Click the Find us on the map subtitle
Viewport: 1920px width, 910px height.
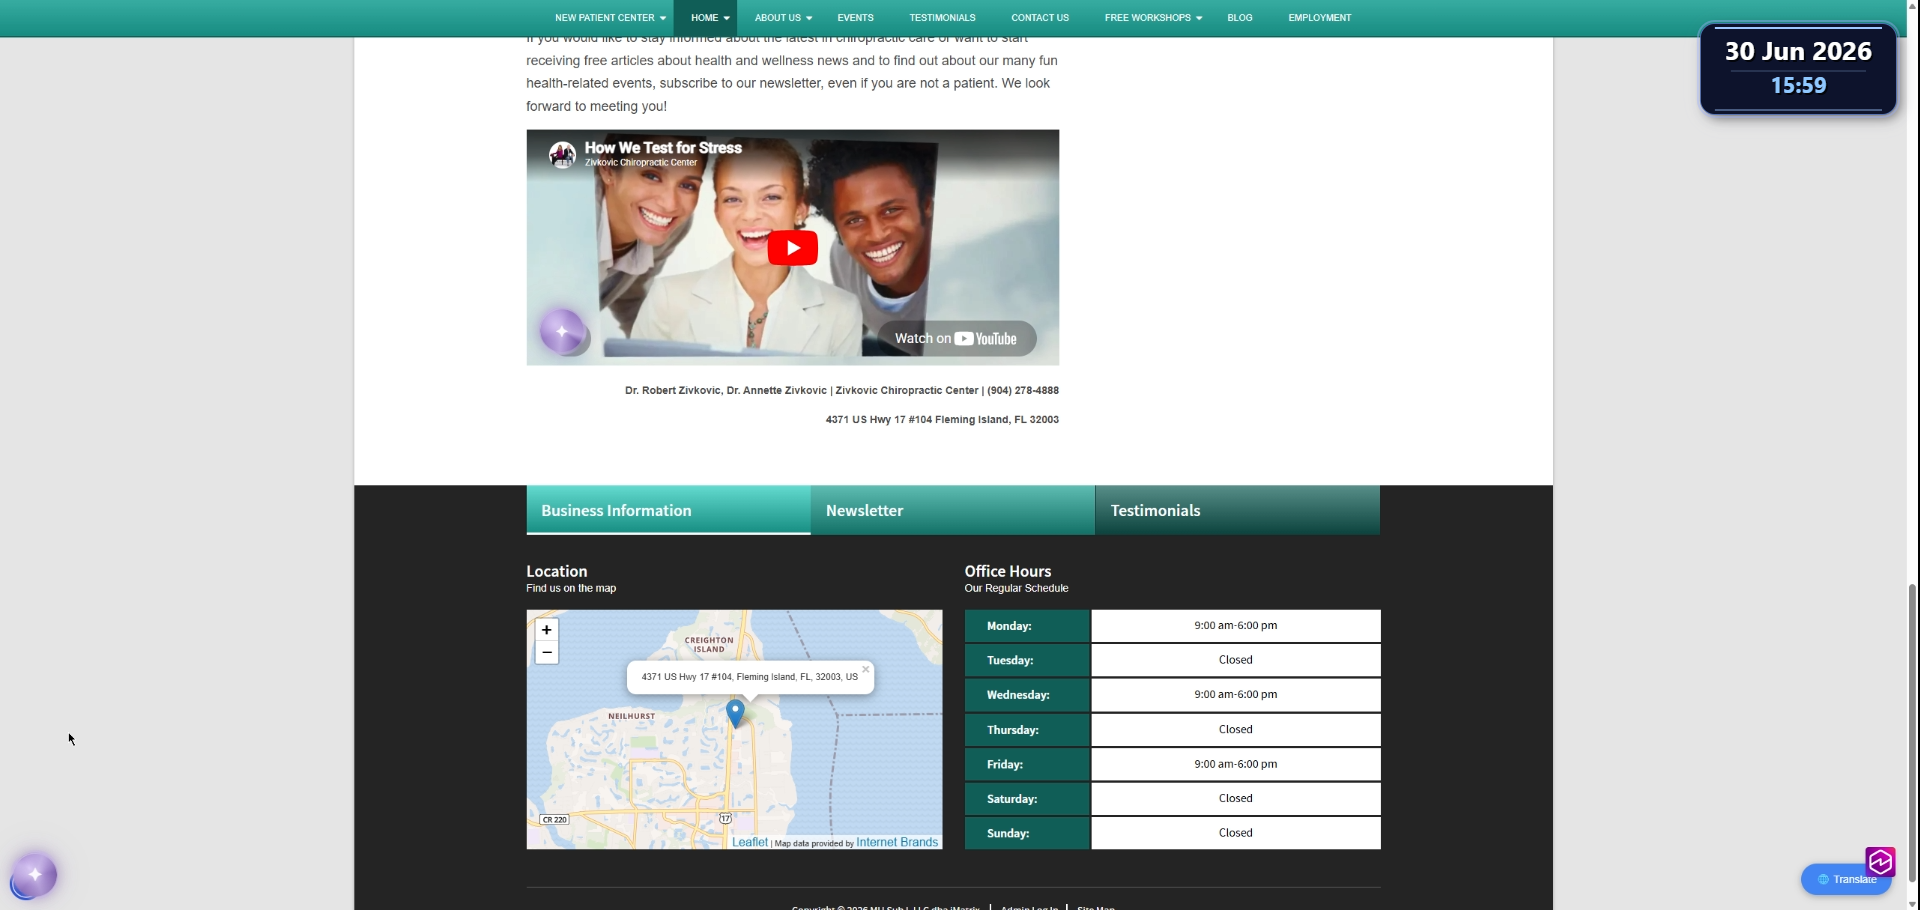(x=571, y=588)
